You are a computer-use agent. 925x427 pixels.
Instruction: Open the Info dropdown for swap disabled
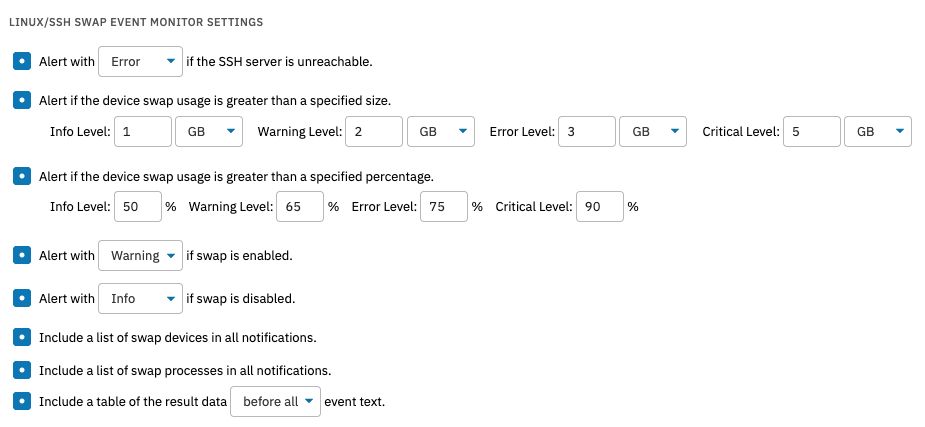pos(140,298)
